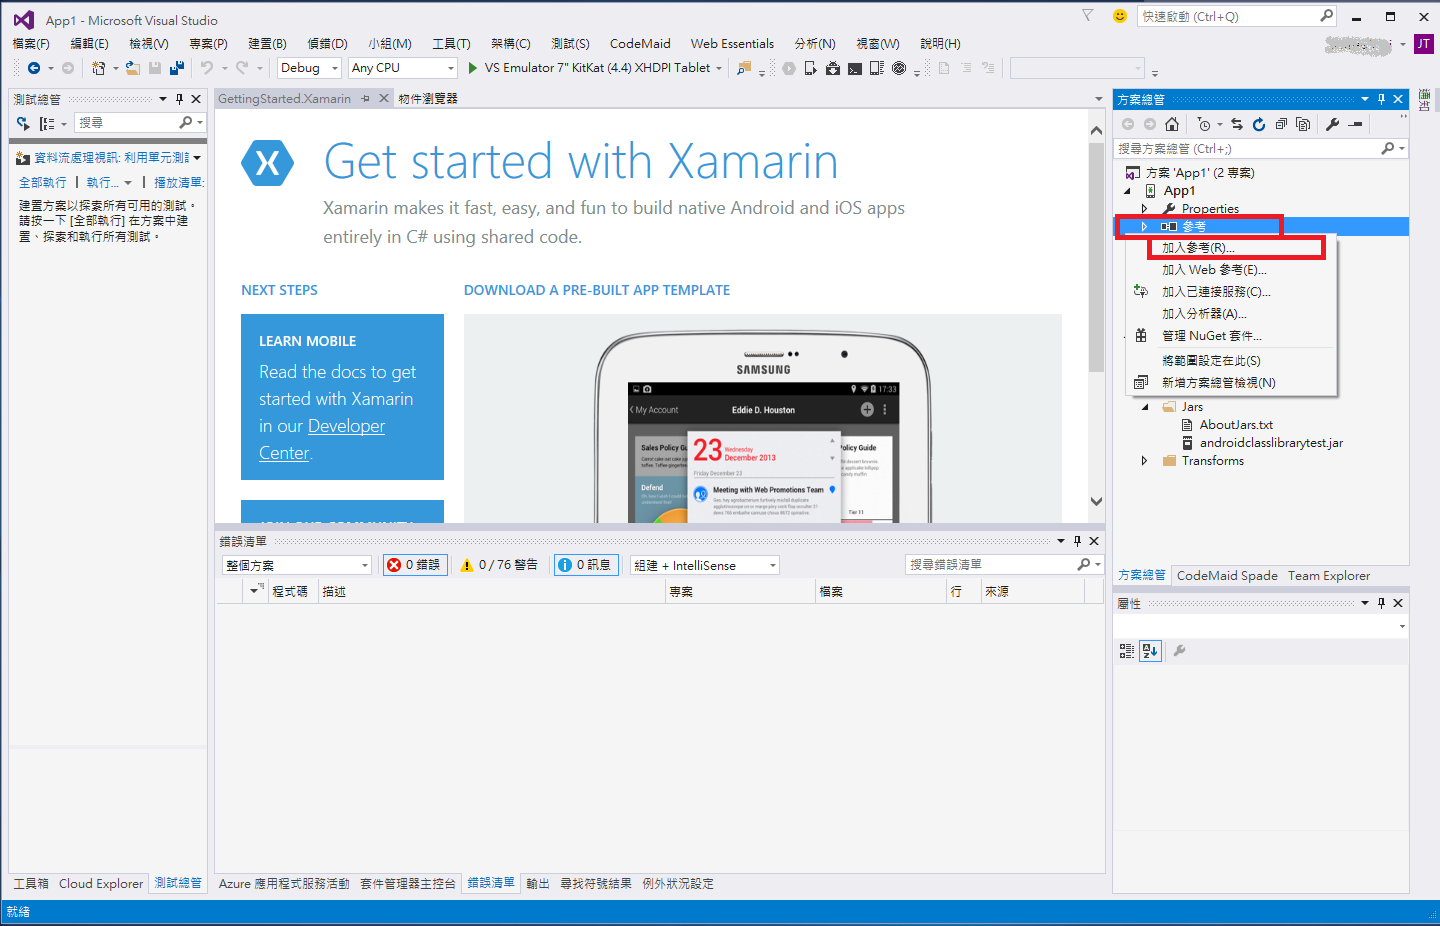Toggle auto-hide pin on the Error List panel
The image size is (1440, 926).
1077,541
